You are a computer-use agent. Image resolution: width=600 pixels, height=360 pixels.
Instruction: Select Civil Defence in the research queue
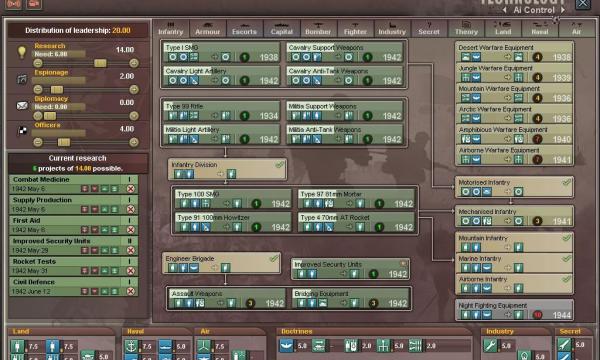[x=73, y=287]
